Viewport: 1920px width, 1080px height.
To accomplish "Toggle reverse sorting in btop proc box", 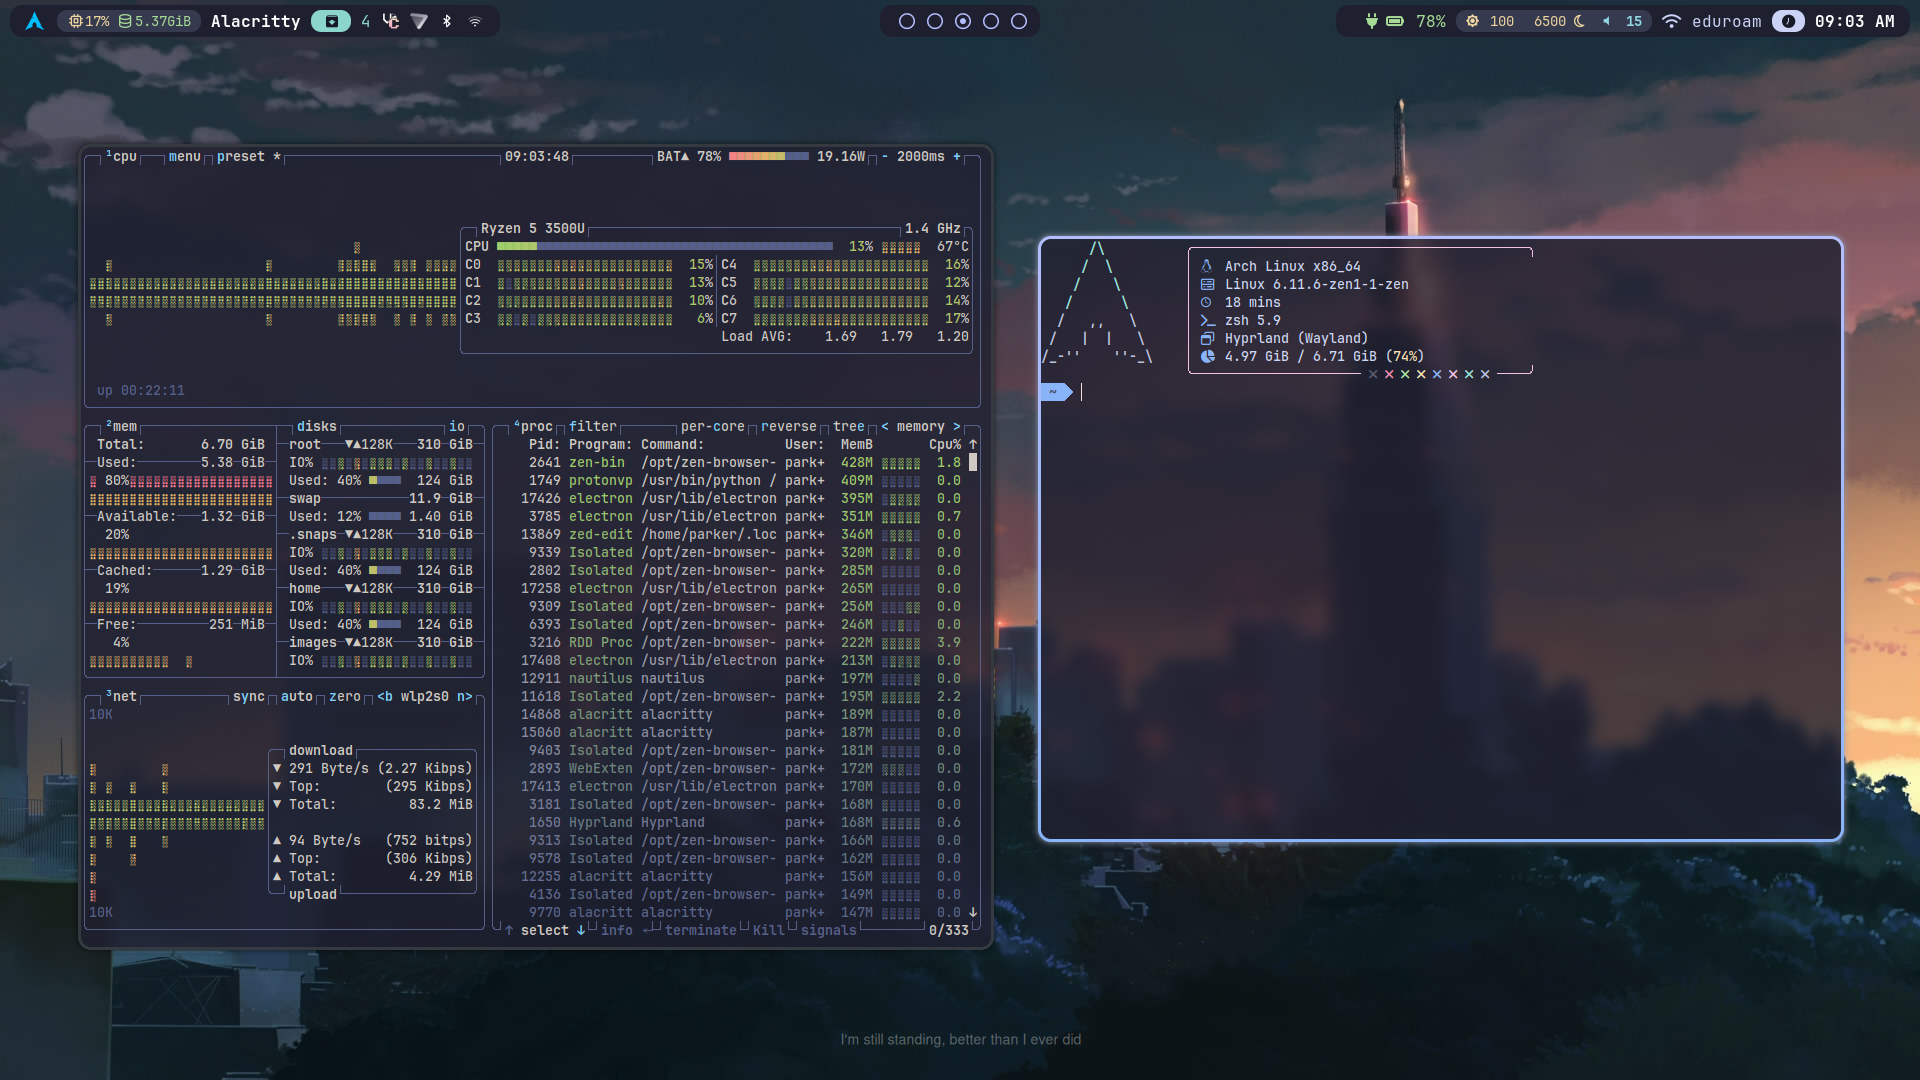I will click(x=789, y=426).
